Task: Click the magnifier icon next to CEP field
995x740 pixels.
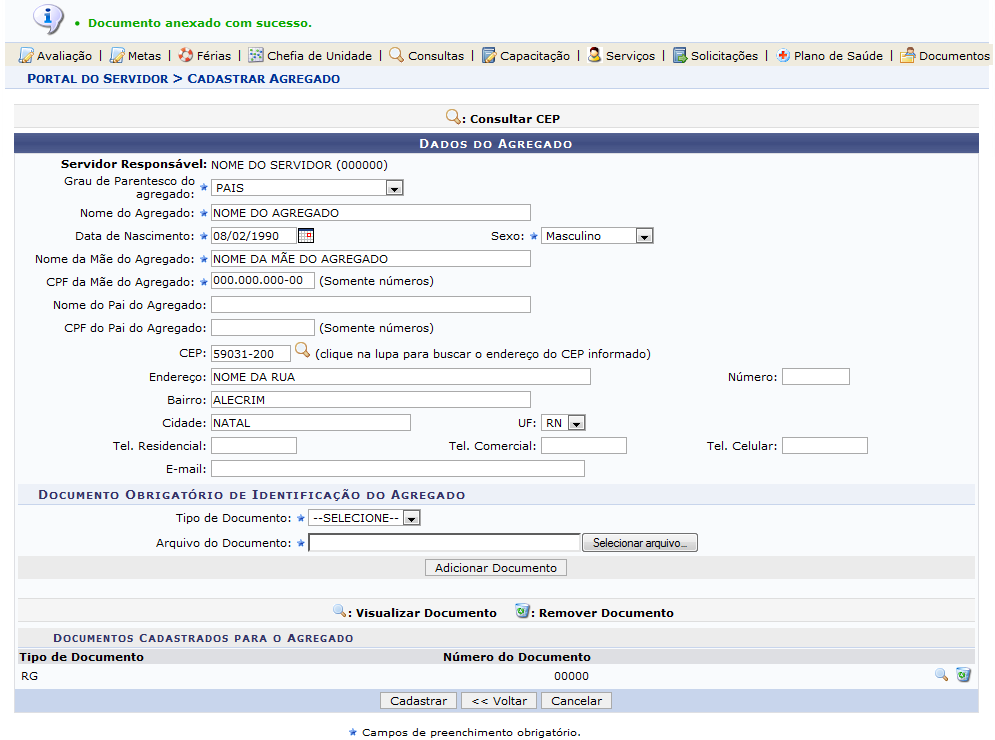Action: pos(302,352)
